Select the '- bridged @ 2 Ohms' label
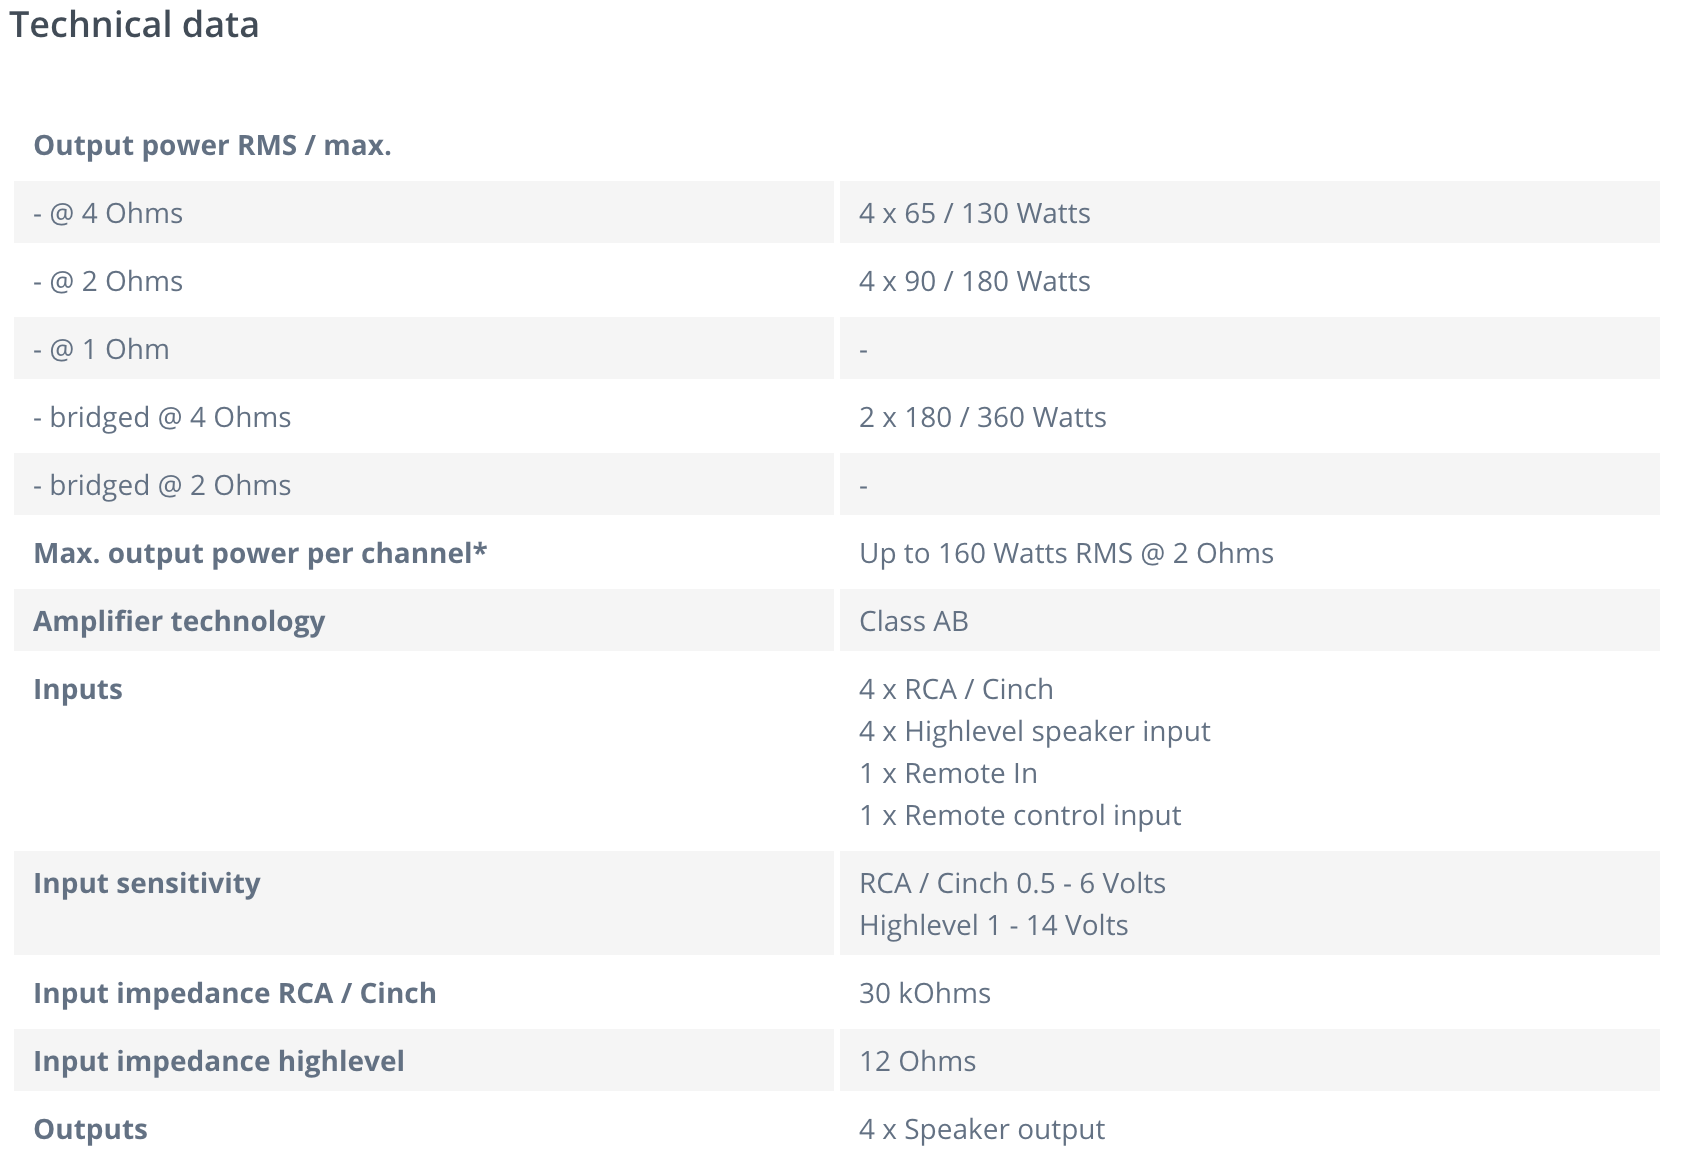Screen dimensions: 1690x1154 click(x=162, y=486)
